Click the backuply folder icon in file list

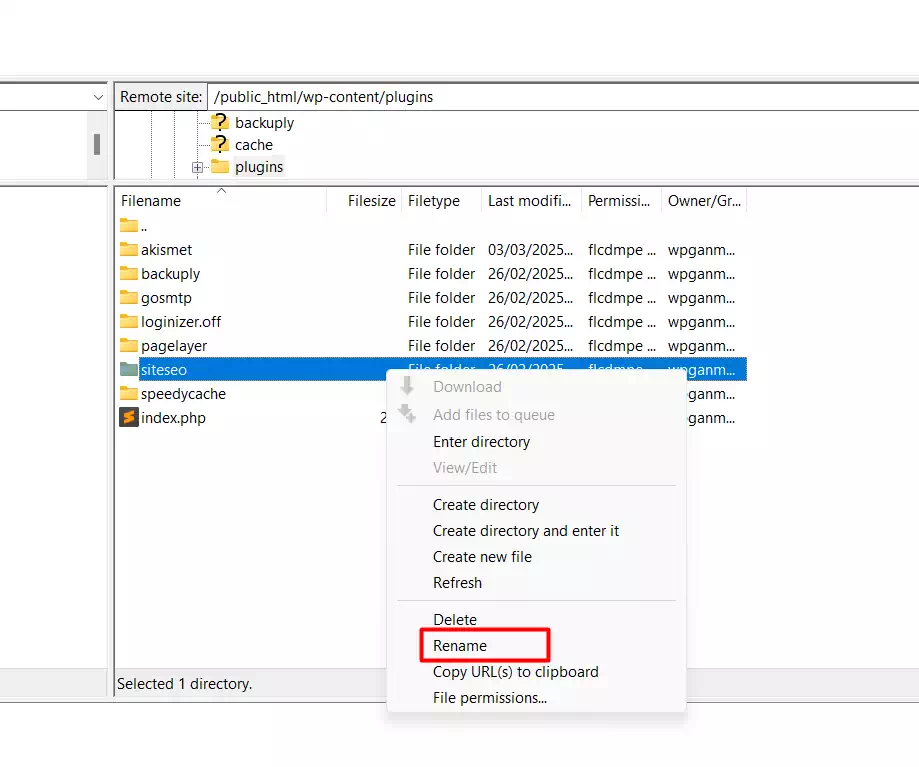(x=128, y=274)
